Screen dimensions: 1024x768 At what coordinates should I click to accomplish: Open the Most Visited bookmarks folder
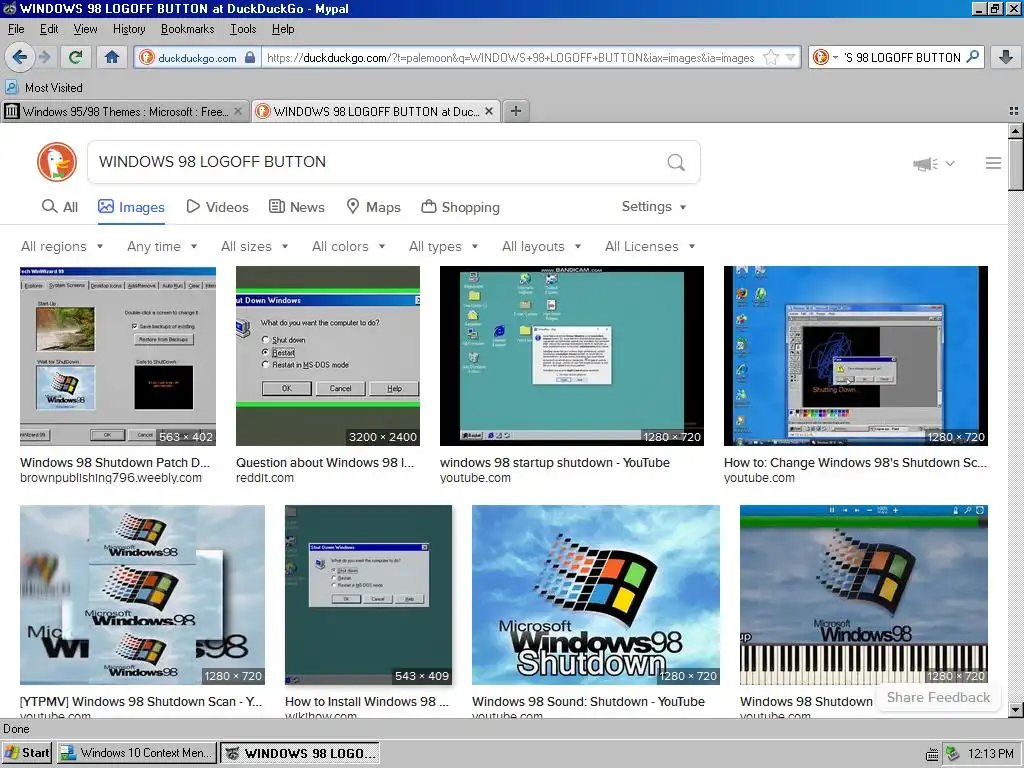coord(44,88)
